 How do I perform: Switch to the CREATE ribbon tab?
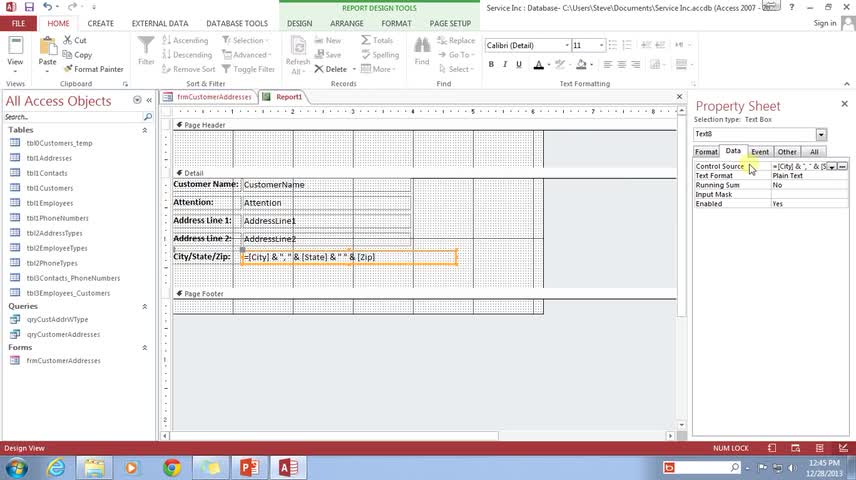click(101, 23)
